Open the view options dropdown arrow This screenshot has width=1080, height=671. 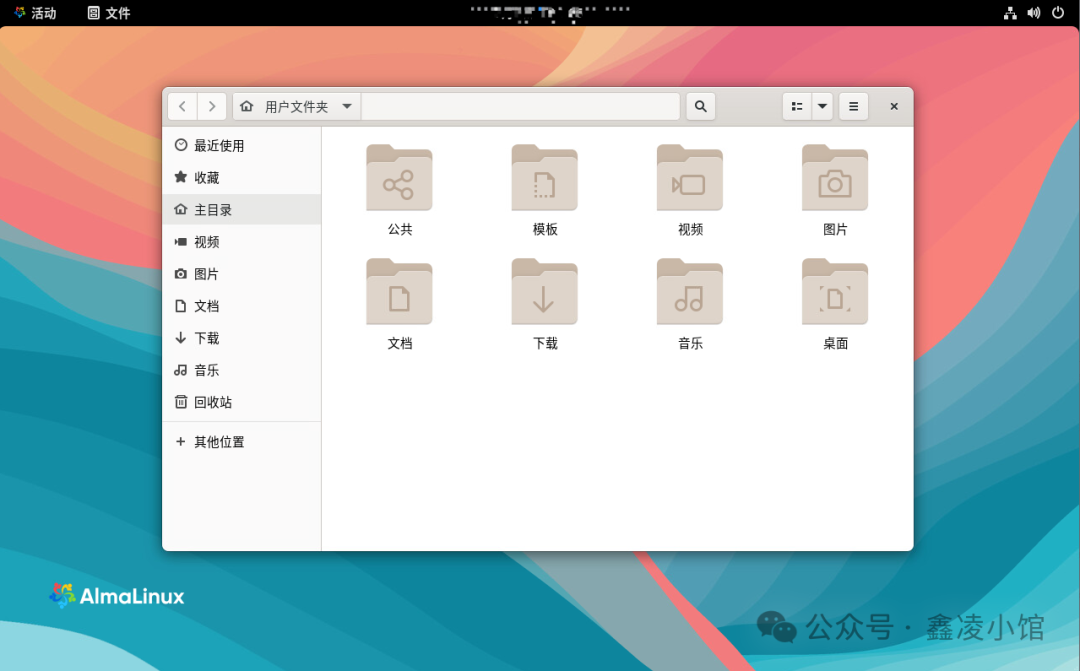pos(821,106)
